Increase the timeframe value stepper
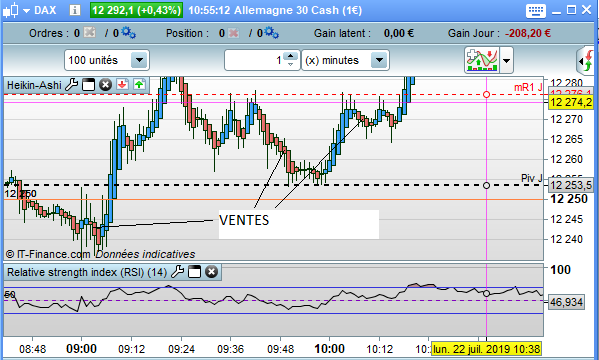599x360 pixels. click(291, 56)
